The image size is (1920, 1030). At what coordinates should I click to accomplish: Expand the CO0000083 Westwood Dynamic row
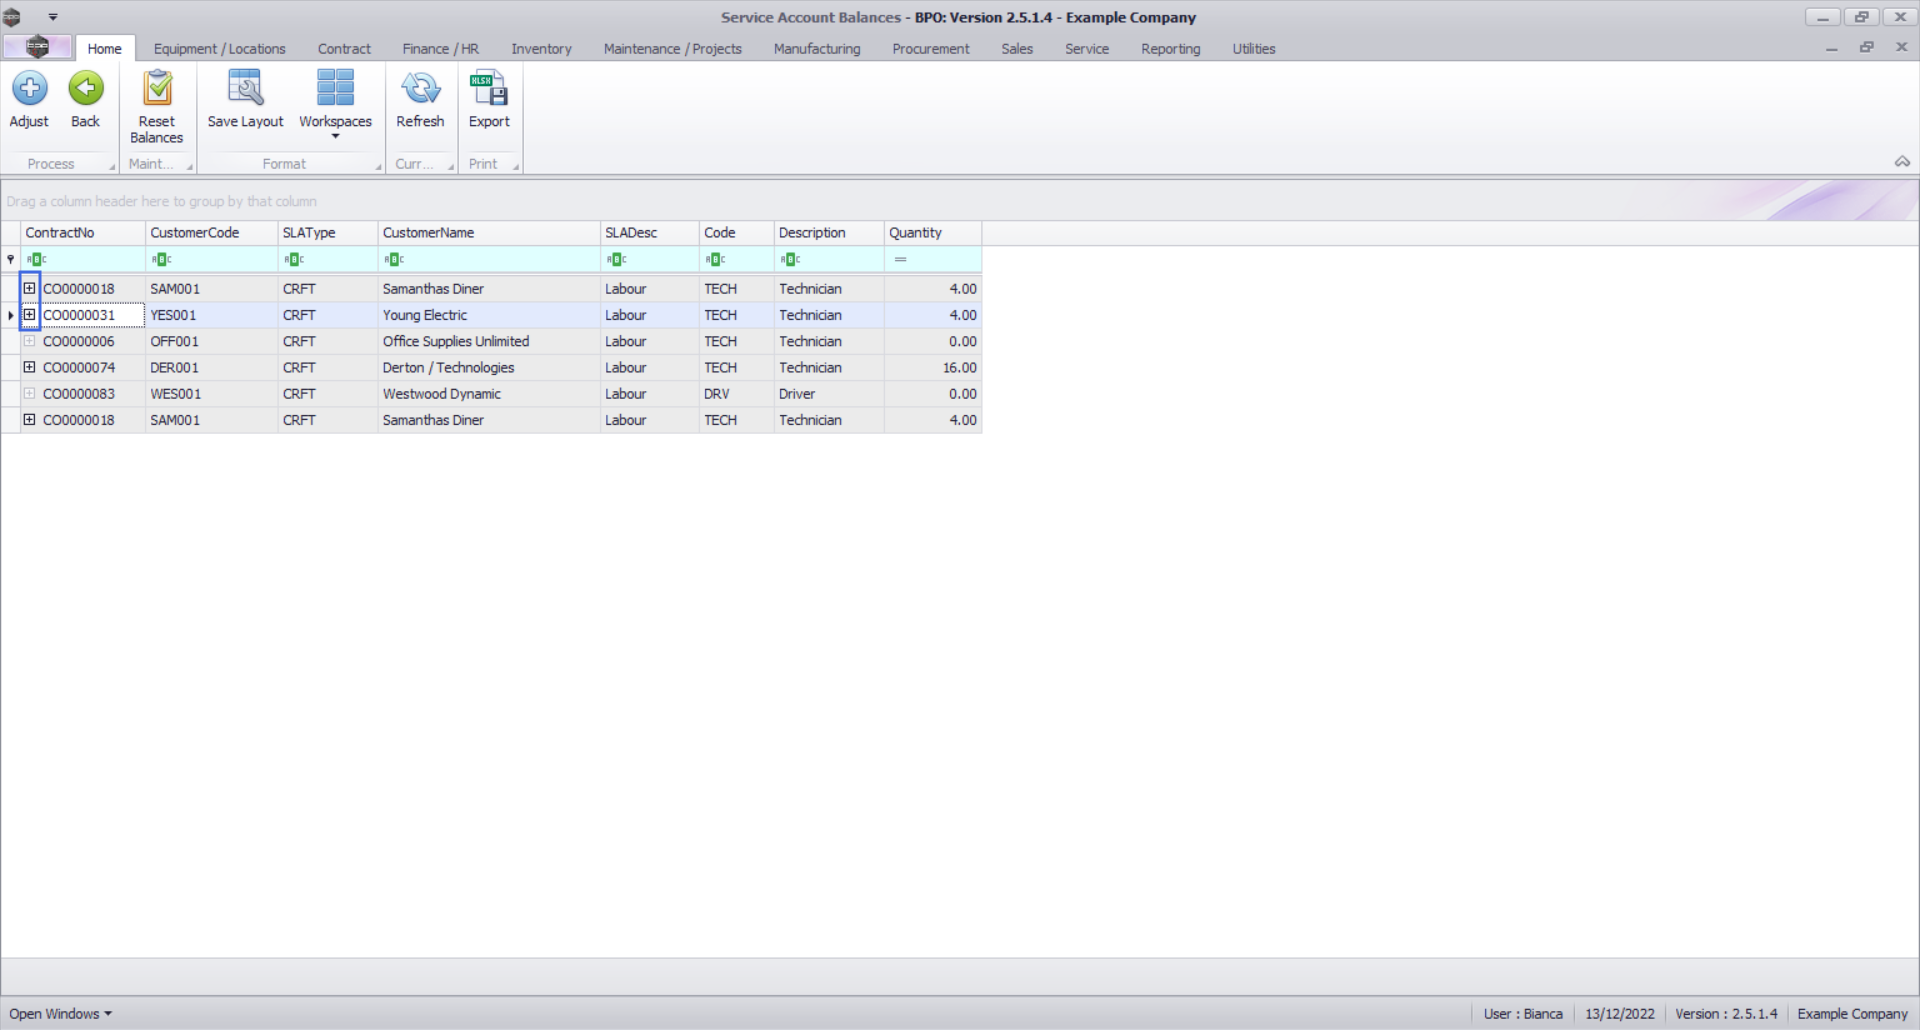tap(30, 394)
